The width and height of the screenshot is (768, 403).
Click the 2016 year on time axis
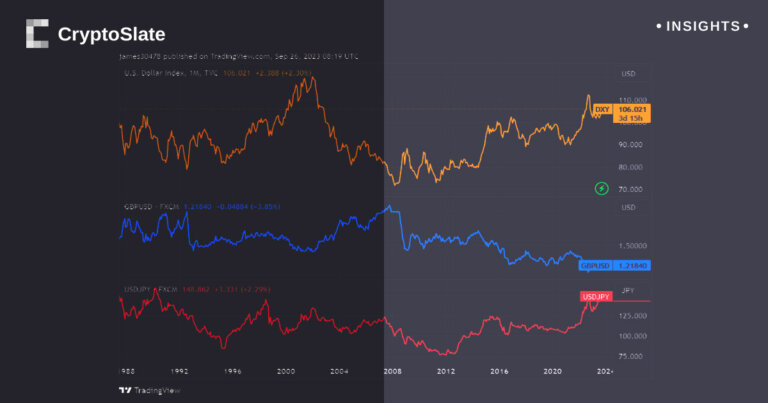[500, 370]
